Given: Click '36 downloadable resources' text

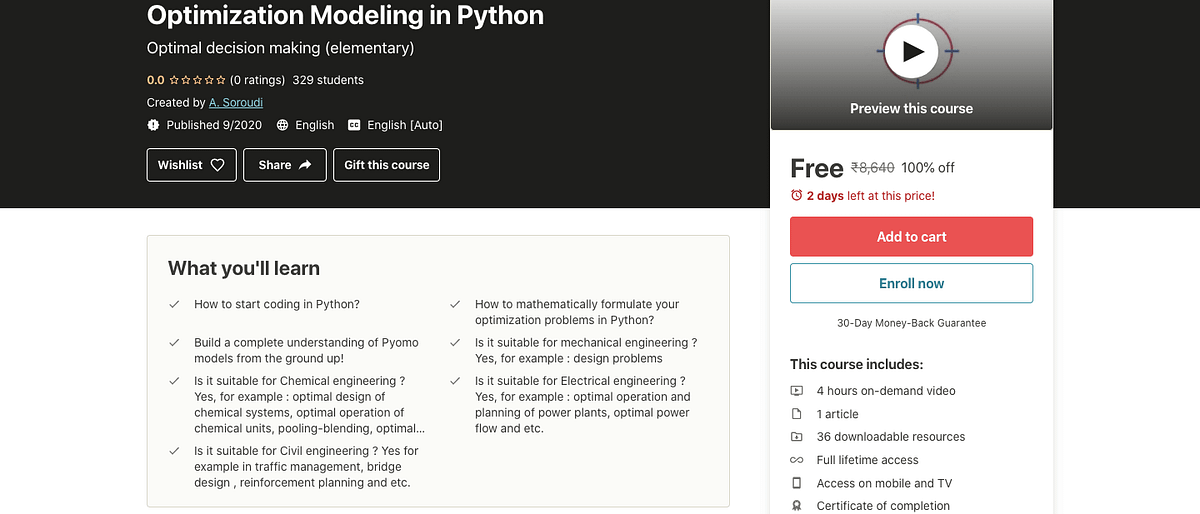Looking at the screenshot, I should pyautogui.click(x=891, y=437).
